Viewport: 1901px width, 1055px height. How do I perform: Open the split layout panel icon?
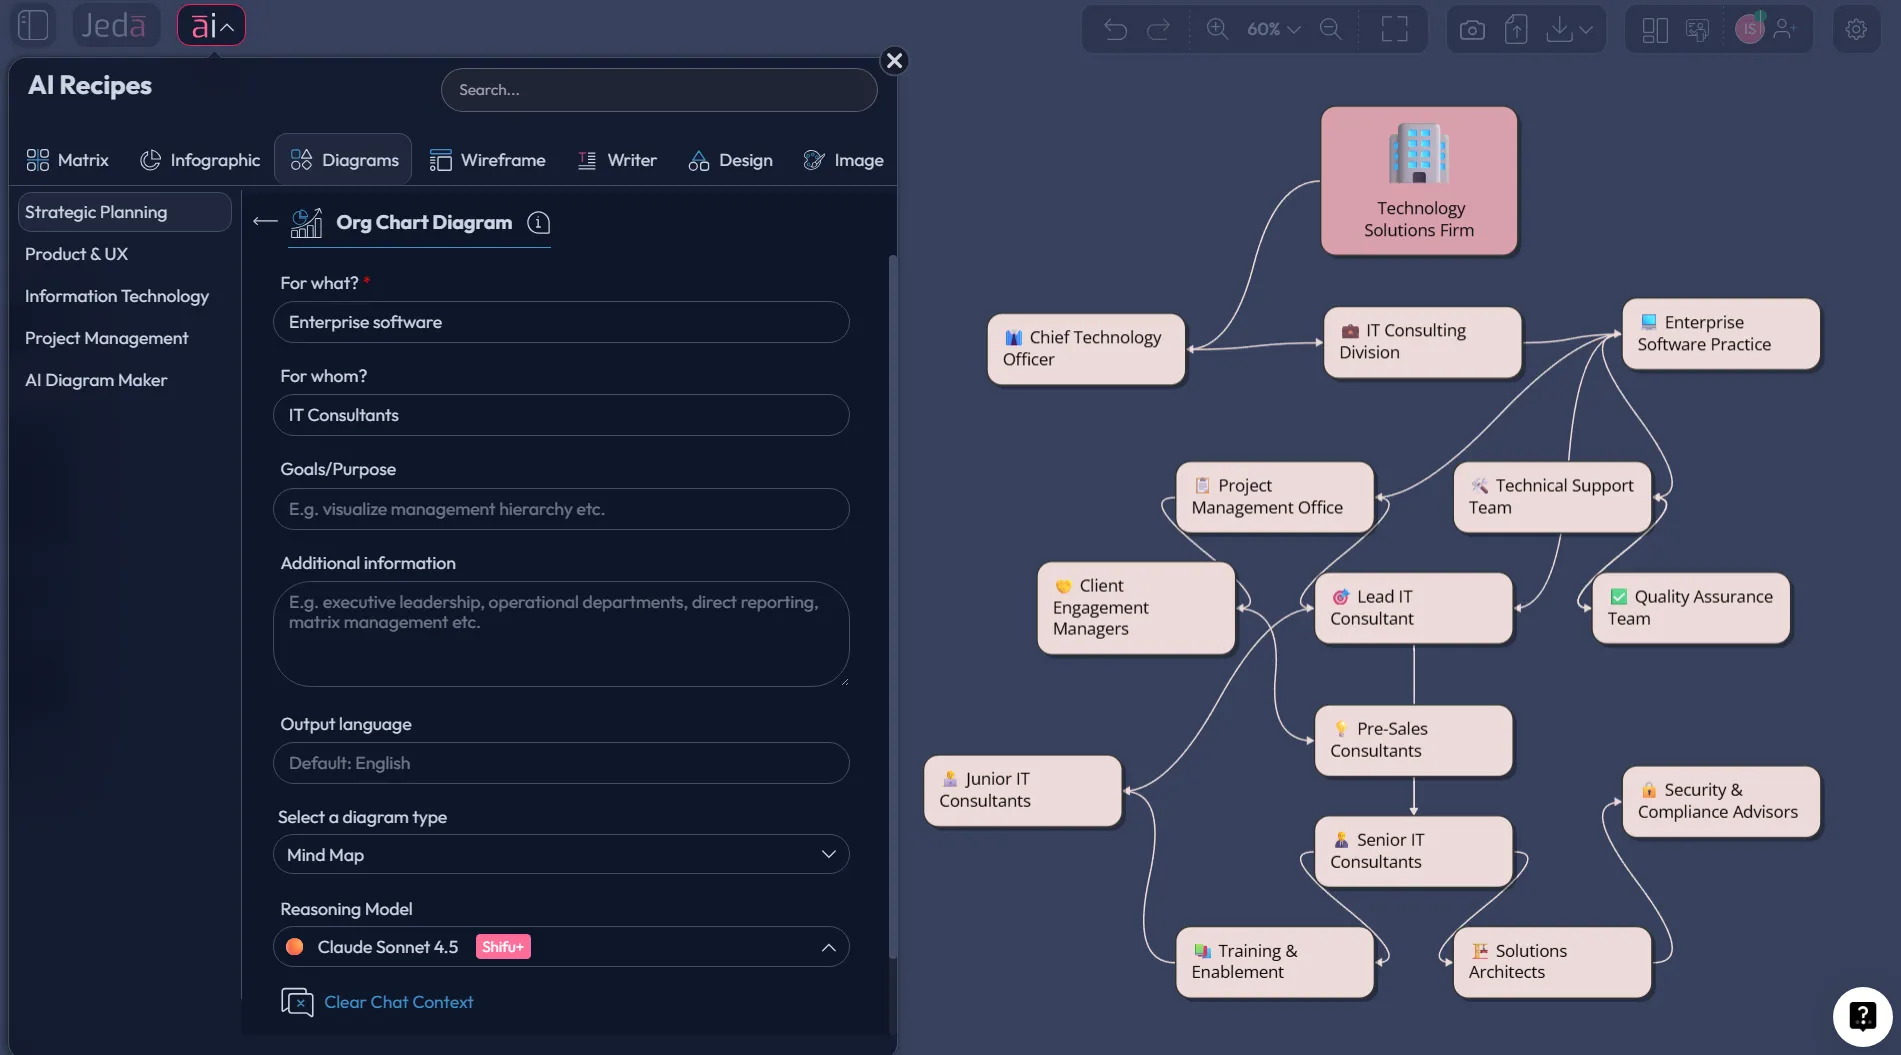(x=1655, y=29)
